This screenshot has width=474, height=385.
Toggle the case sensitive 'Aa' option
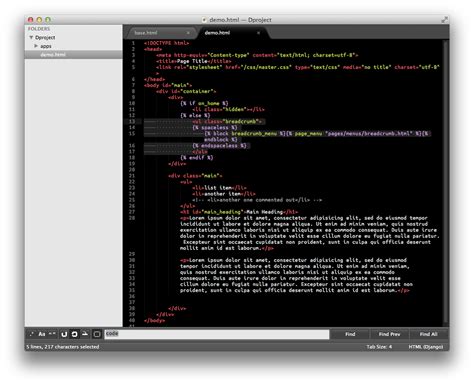pos(42,334)
